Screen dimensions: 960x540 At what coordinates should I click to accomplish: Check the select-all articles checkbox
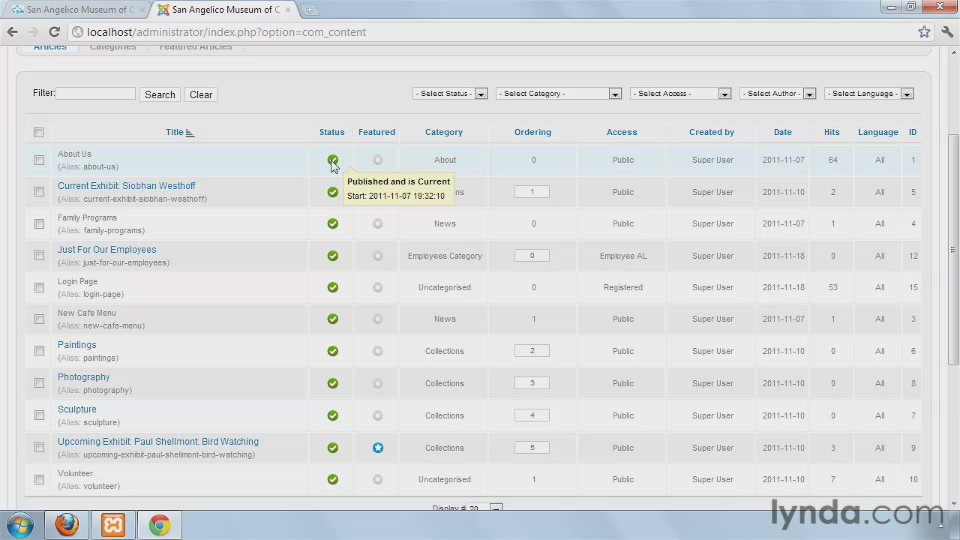(x=39, y=132)
